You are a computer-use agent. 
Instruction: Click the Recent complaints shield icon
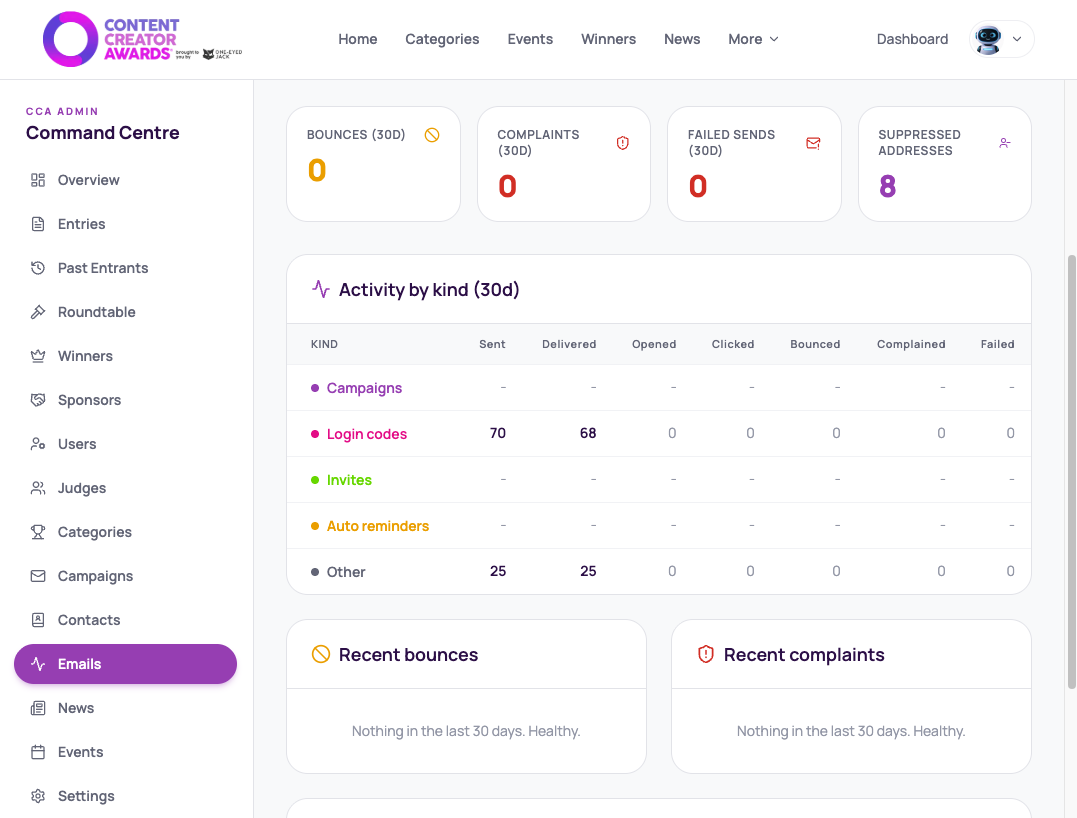[705, 654]
